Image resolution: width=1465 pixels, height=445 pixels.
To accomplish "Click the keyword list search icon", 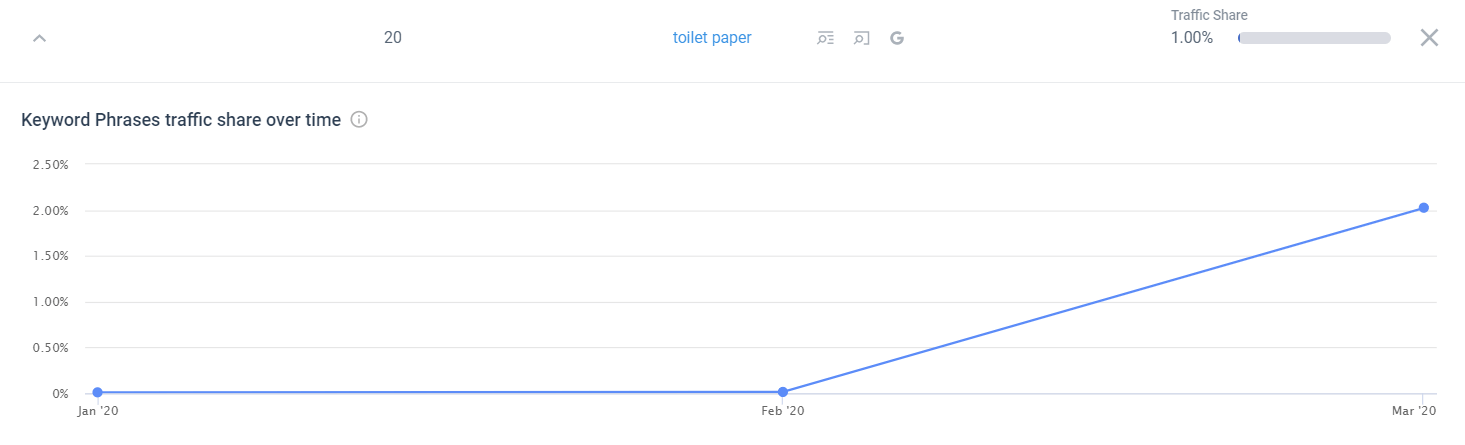I will [825, 38].
